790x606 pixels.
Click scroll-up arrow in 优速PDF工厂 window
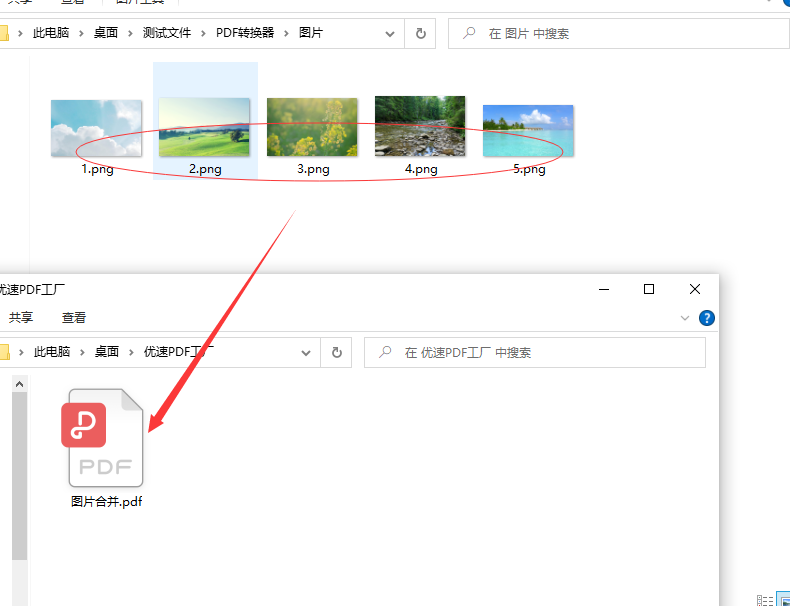click(19, 384)
